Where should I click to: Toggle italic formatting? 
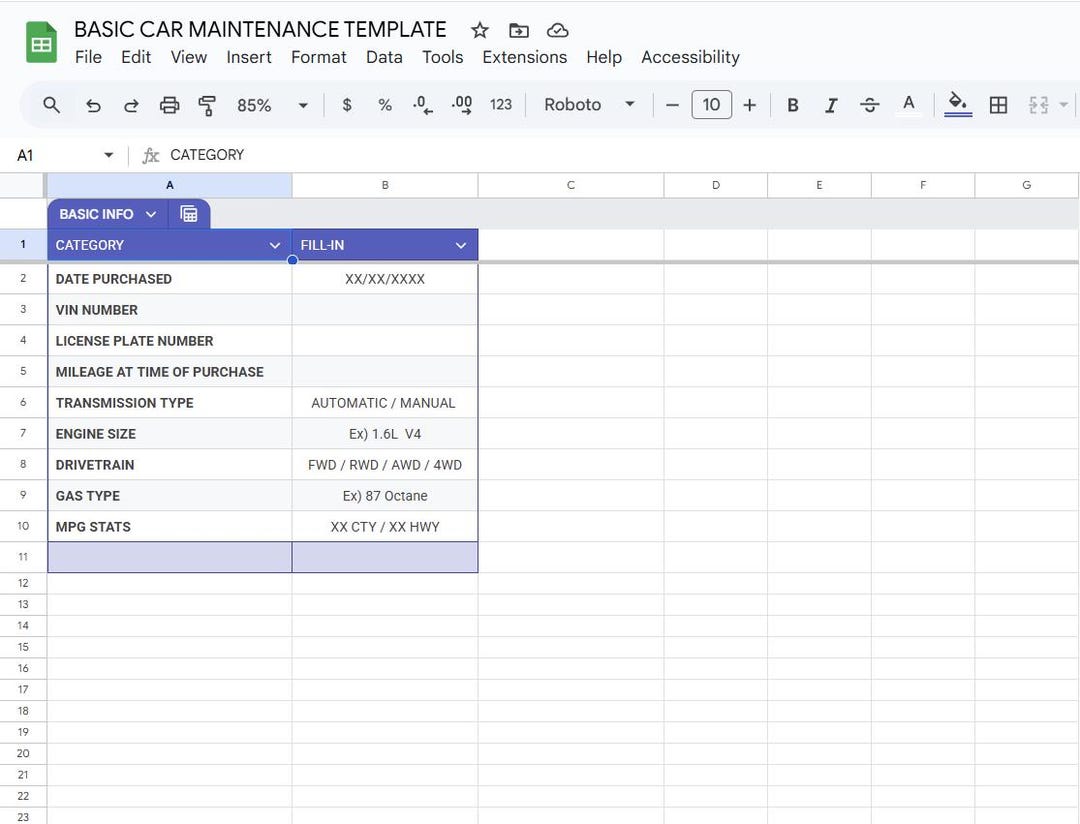(831, 105)
